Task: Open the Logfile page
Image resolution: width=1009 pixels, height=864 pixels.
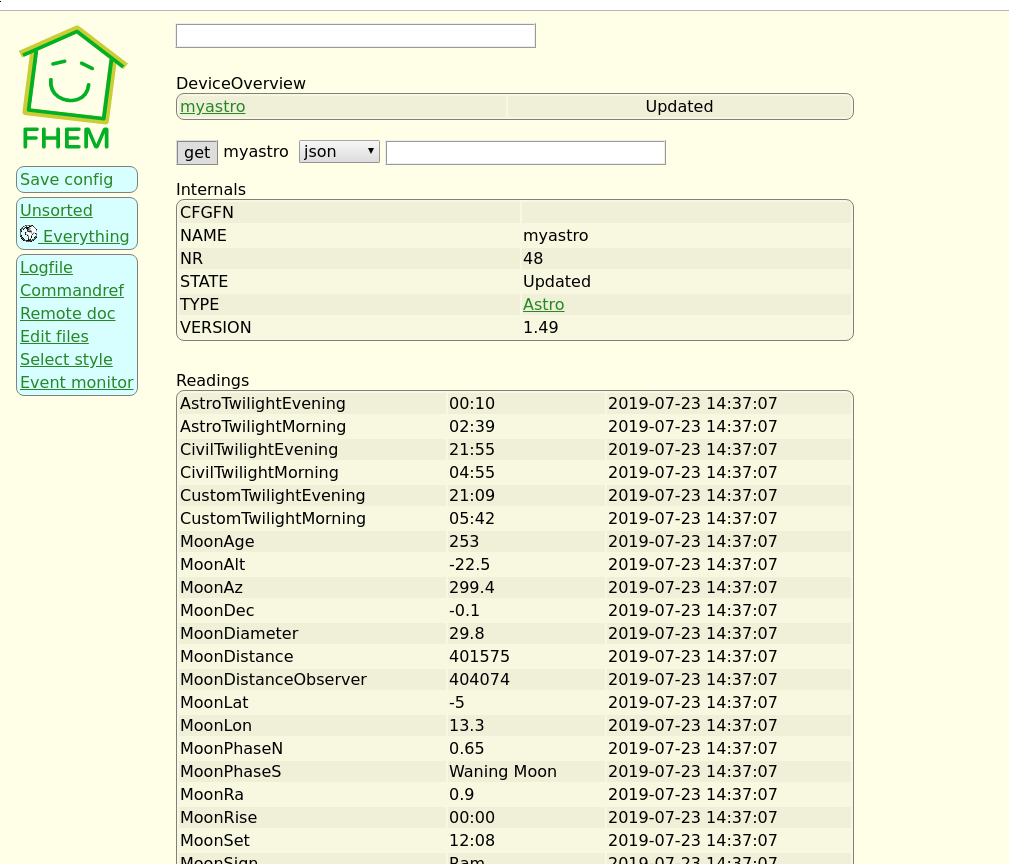Action: (46, 268)
